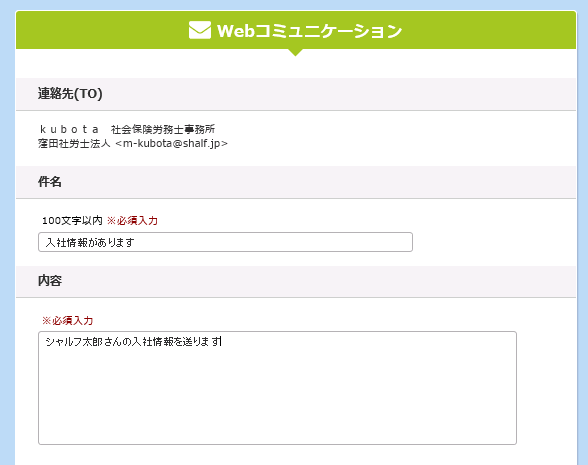Viewport: 588px width, 465px height.
Task: Select the 内容 section heading
Action: pos(50,280)
